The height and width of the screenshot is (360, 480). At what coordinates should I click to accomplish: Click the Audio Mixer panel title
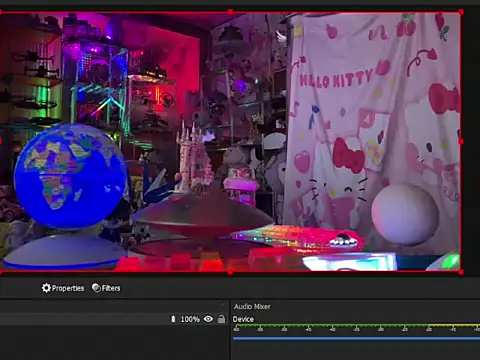click(x=252, y=306)
